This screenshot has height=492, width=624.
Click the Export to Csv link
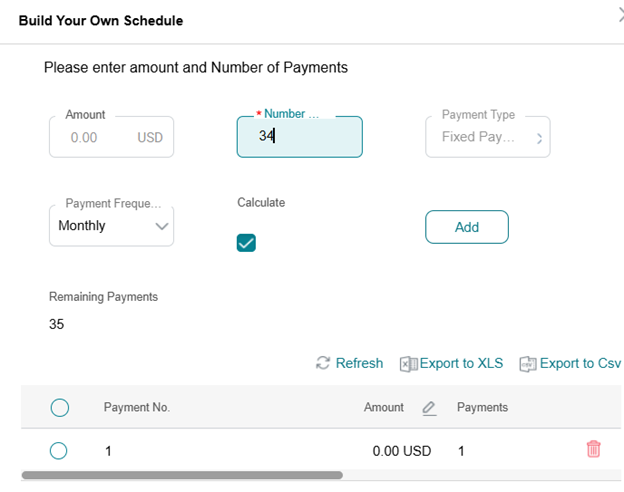coord(580,364)
